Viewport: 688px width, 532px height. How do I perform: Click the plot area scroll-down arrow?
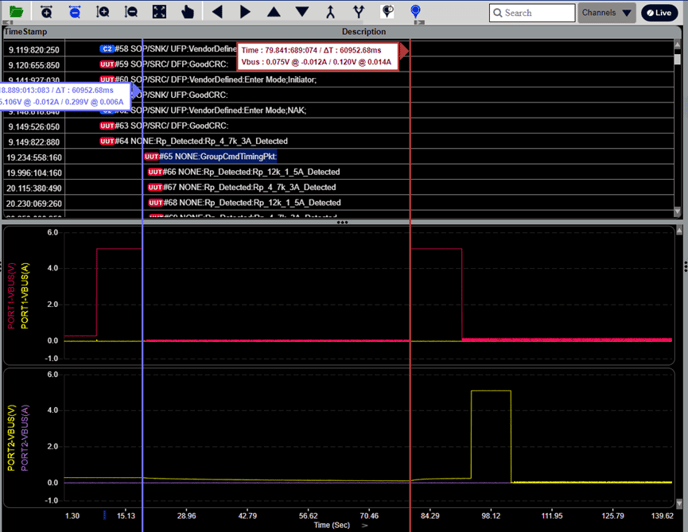click(x=679, y=503)
